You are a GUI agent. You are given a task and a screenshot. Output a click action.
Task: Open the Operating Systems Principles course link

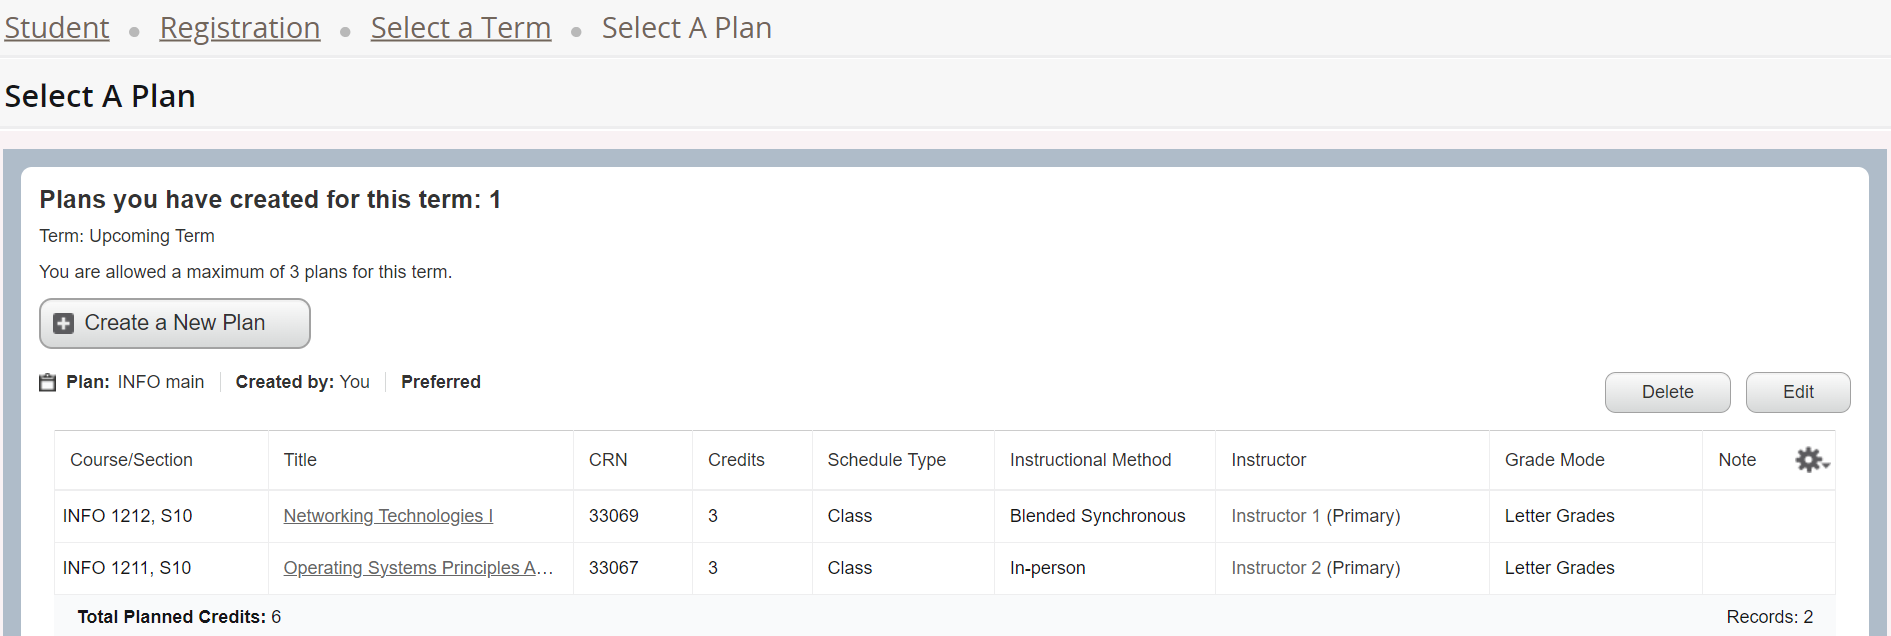click(x=417, y=568)
